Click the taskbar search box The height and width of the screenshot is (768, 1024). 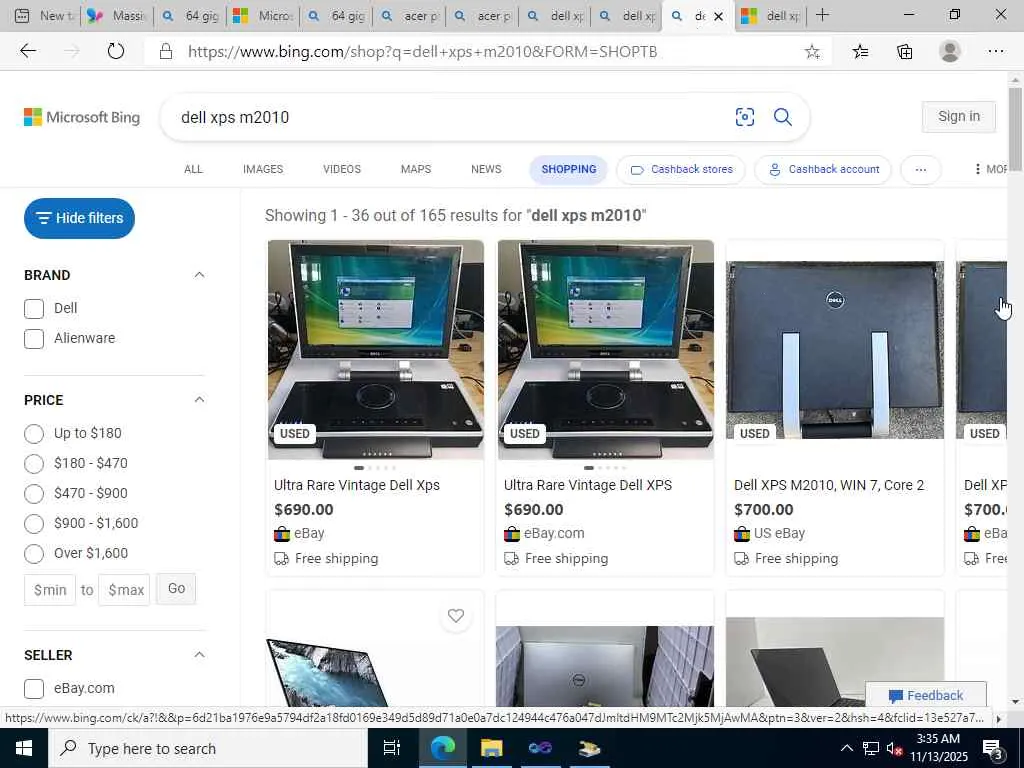(207, 748)
